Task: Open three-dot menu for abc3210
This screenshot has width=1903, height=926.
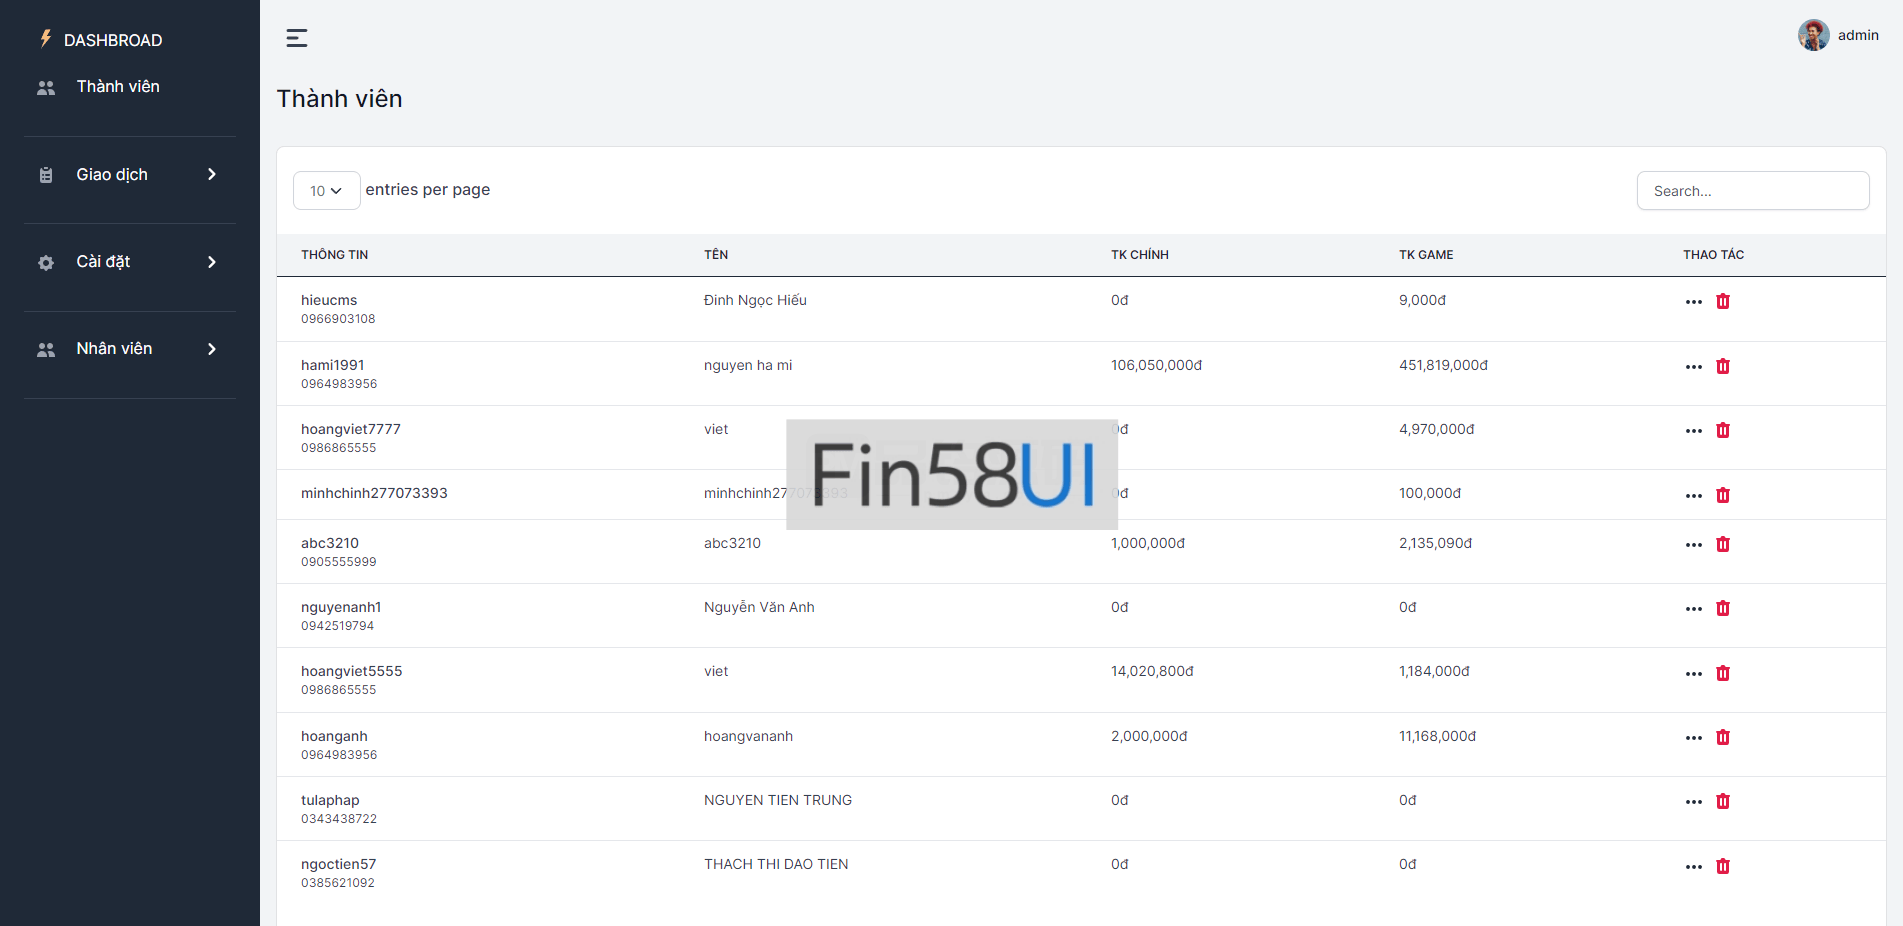Action: (x=1693, y=545)
